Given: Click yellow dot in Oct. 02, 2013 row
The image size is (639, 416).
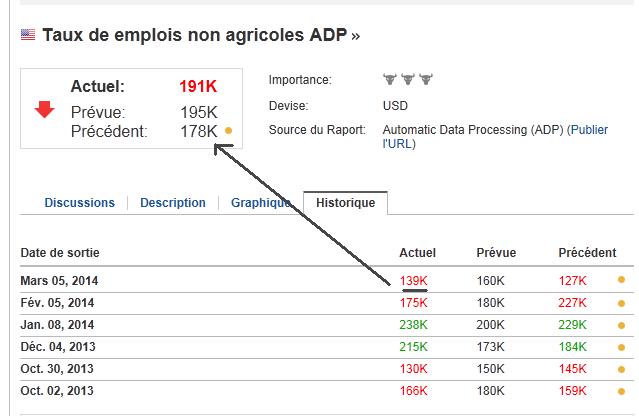Looking at the screenshot, I should (x=621, y=390).
